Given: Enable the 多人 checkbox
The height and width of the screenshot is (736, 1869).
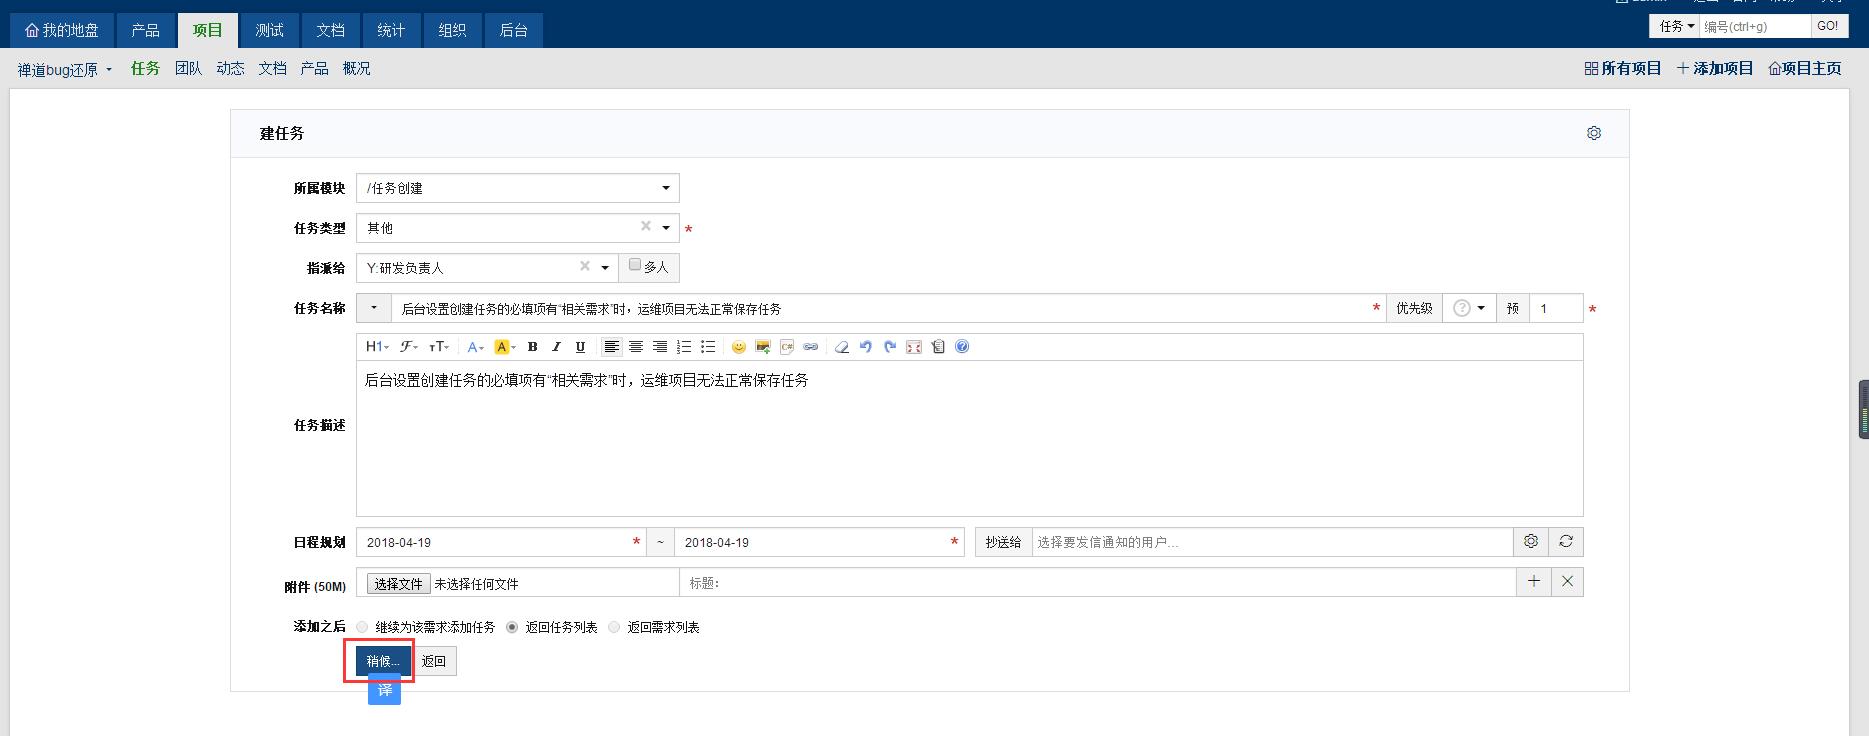Looking at the screenshot, I should click(x=635, y=266).
